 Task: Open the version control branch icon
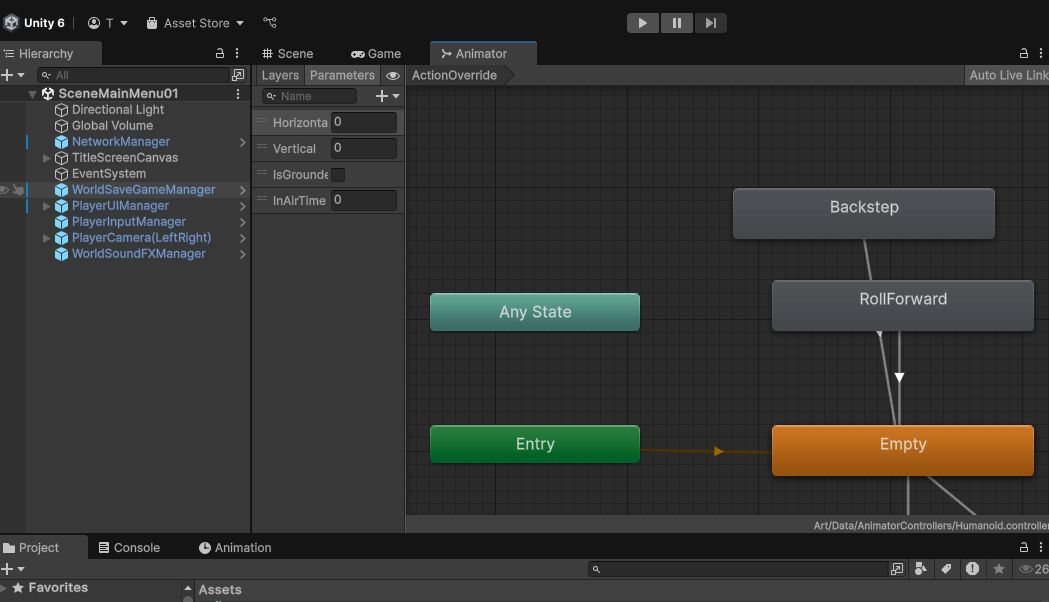[x=270, y=23]
